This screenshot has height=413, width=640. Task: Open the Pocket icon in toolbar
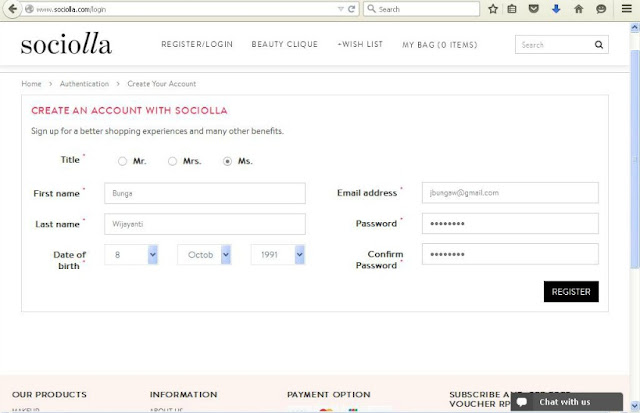534,9
